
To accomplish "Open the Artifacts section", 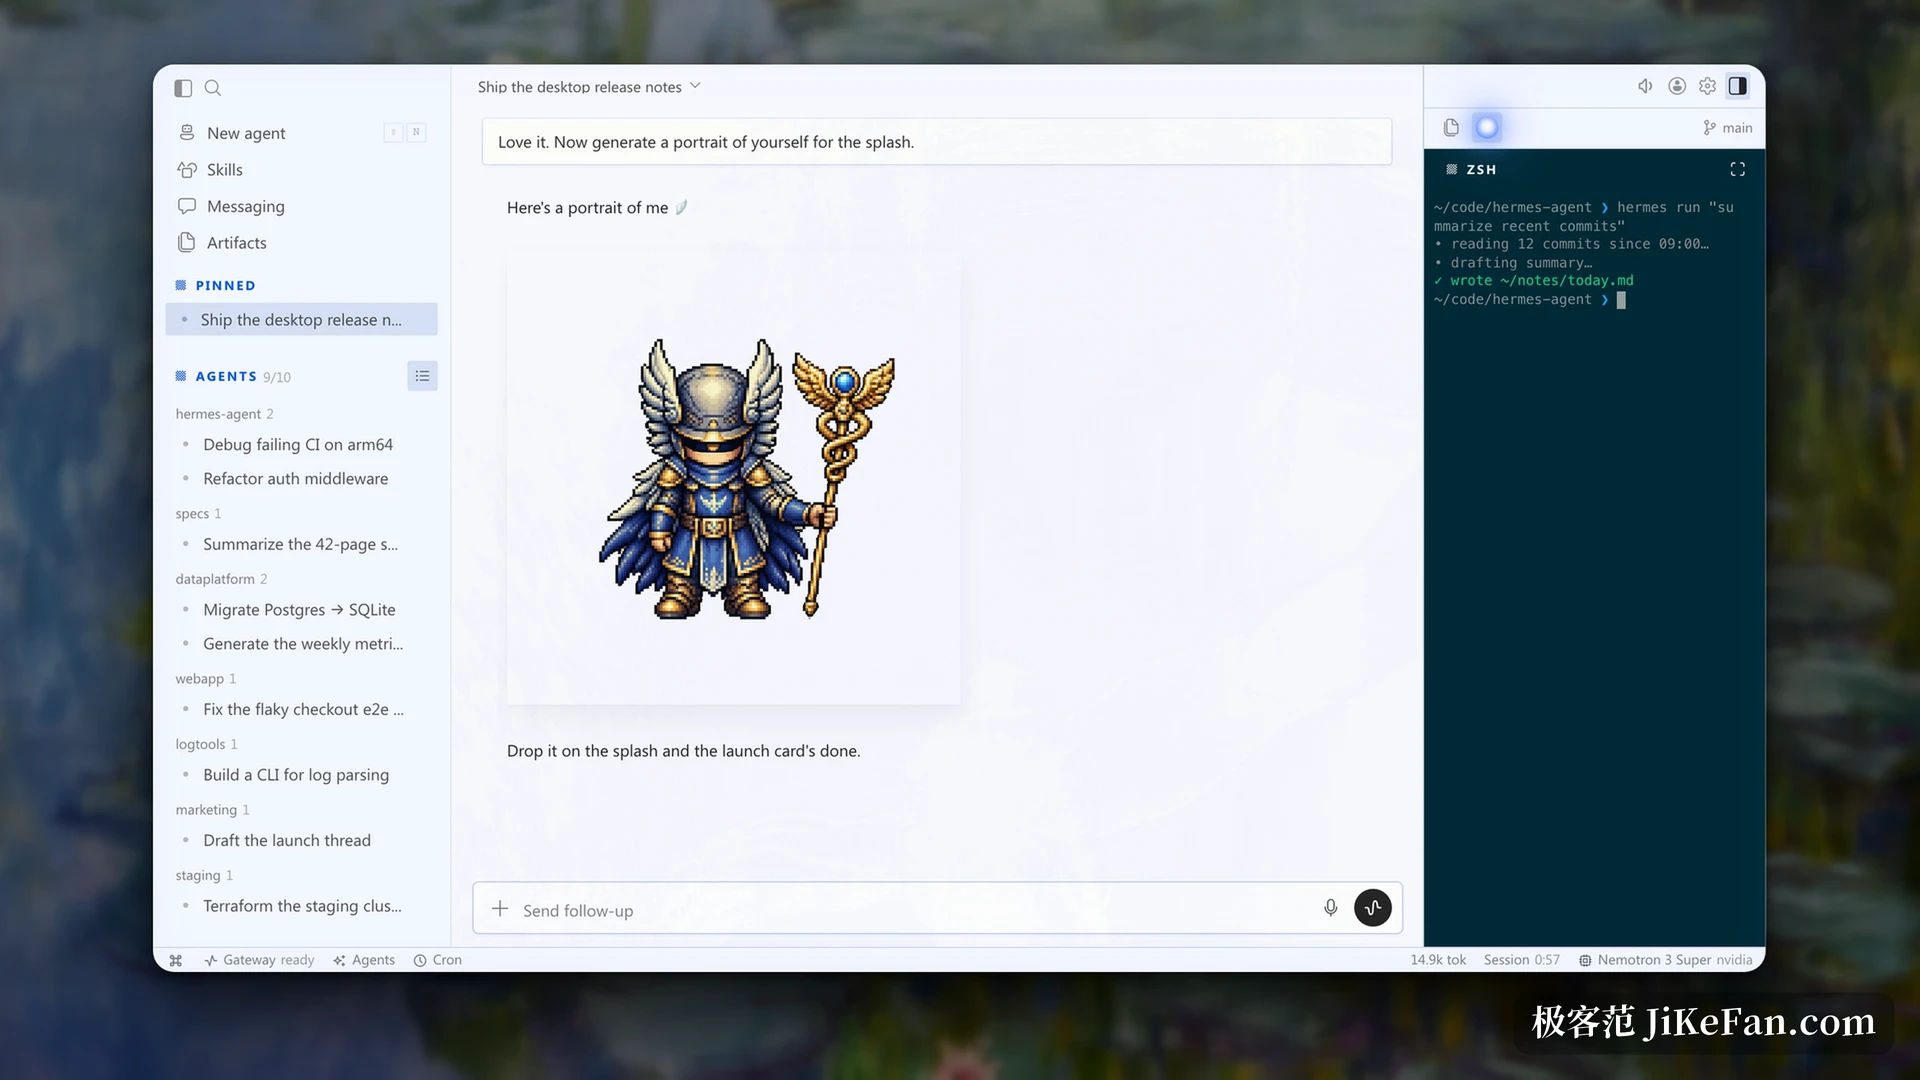I will click(302, 243).
